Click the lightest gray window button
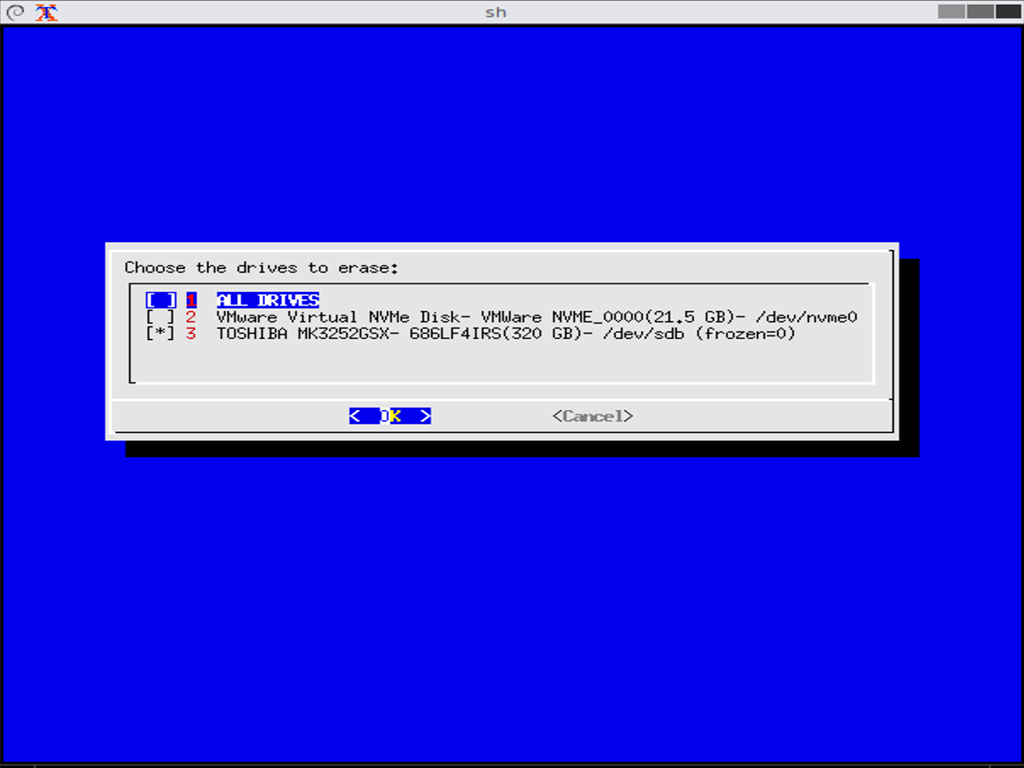1024x768 pixels. [951, 12]
